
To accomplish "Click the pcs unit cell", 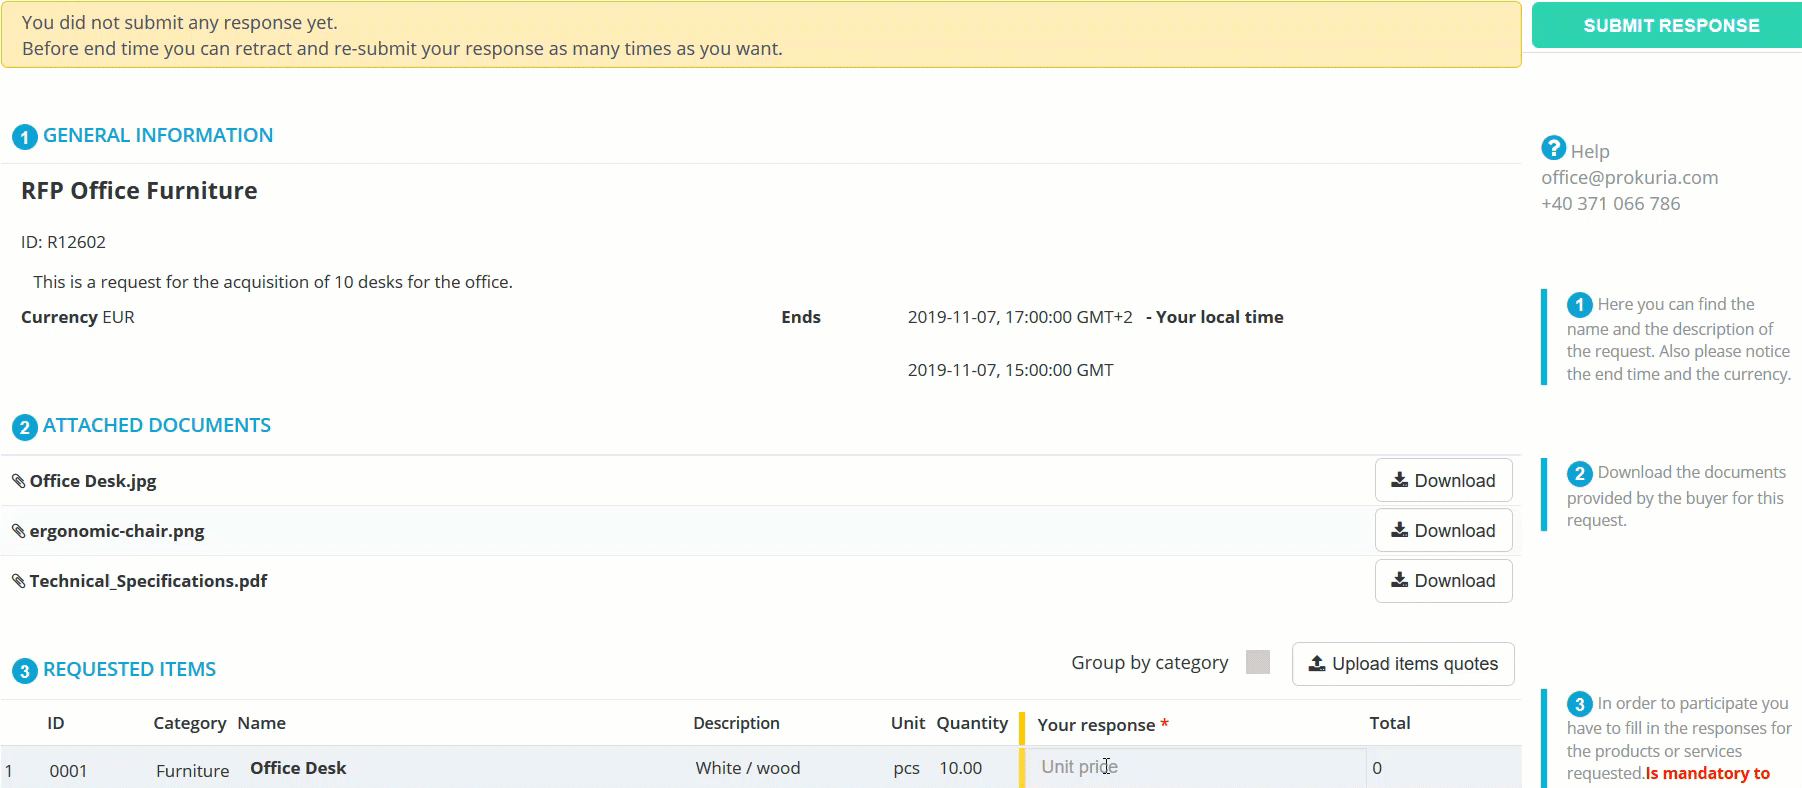I will (x=906, y=768).
